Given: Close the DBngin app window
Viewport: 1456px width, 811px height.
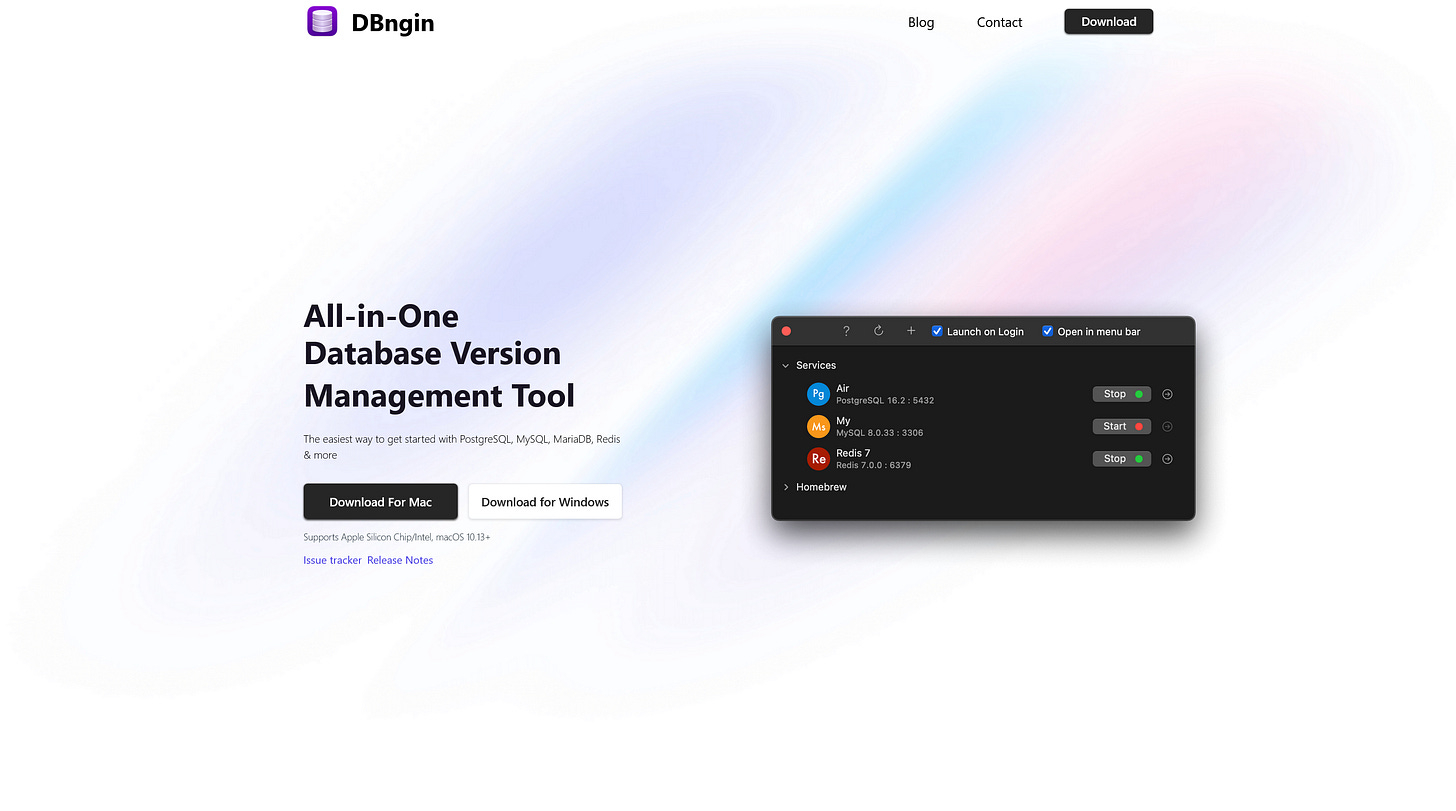Looking at the screenshot, I should click(x=786, y=331).
